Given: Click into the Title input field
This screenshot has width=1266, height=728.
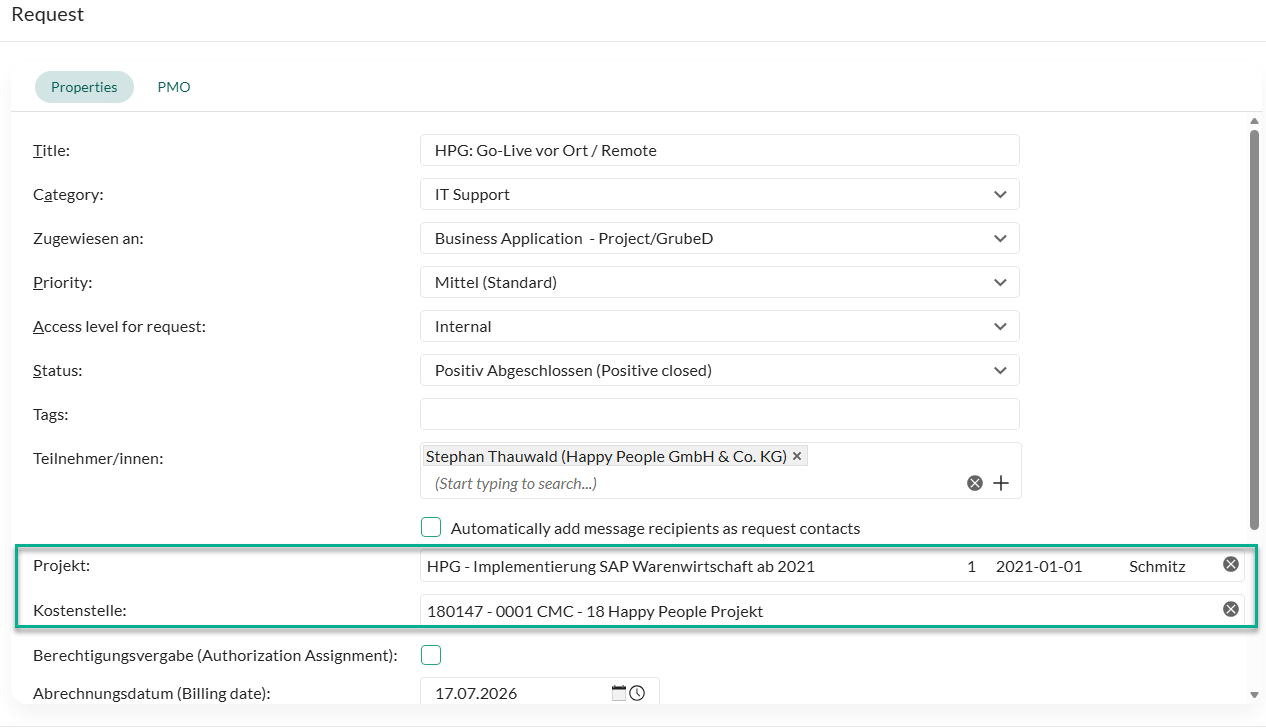Looking at the screenshot, I should [x=720, y=150].
